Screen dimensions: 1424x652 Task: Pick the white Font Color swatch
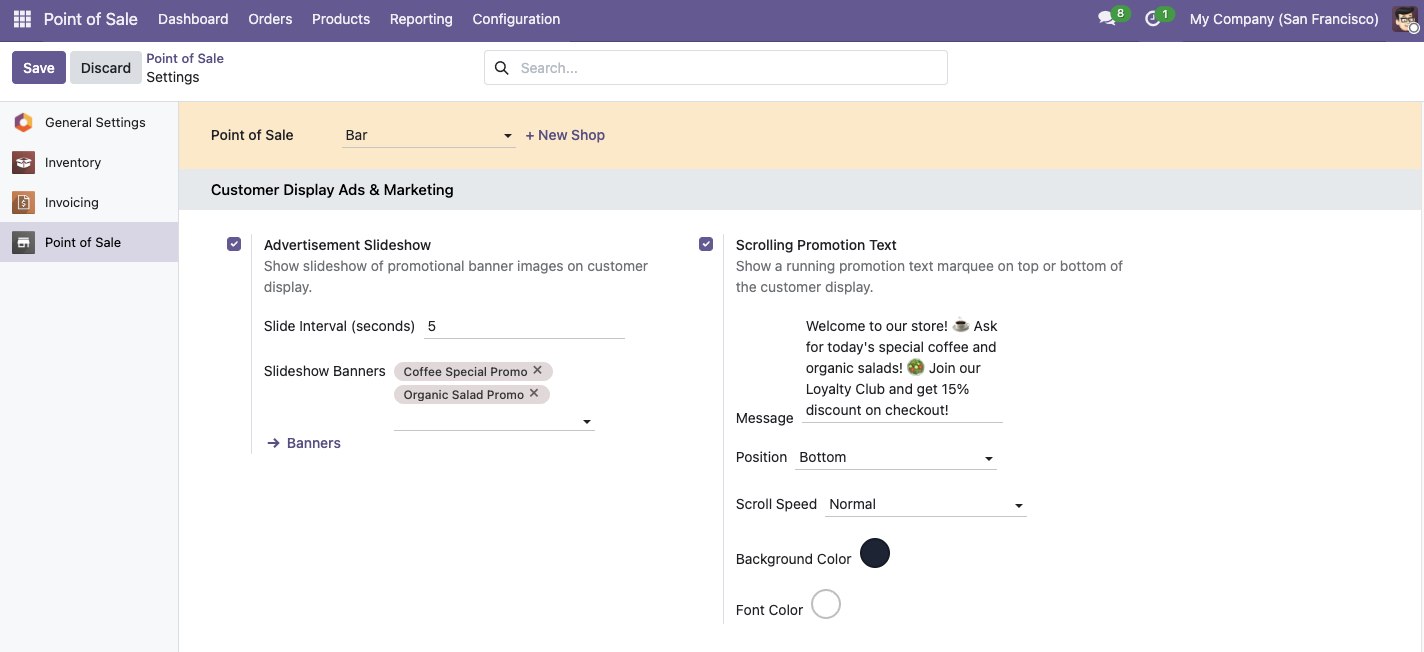click(826, 604)
